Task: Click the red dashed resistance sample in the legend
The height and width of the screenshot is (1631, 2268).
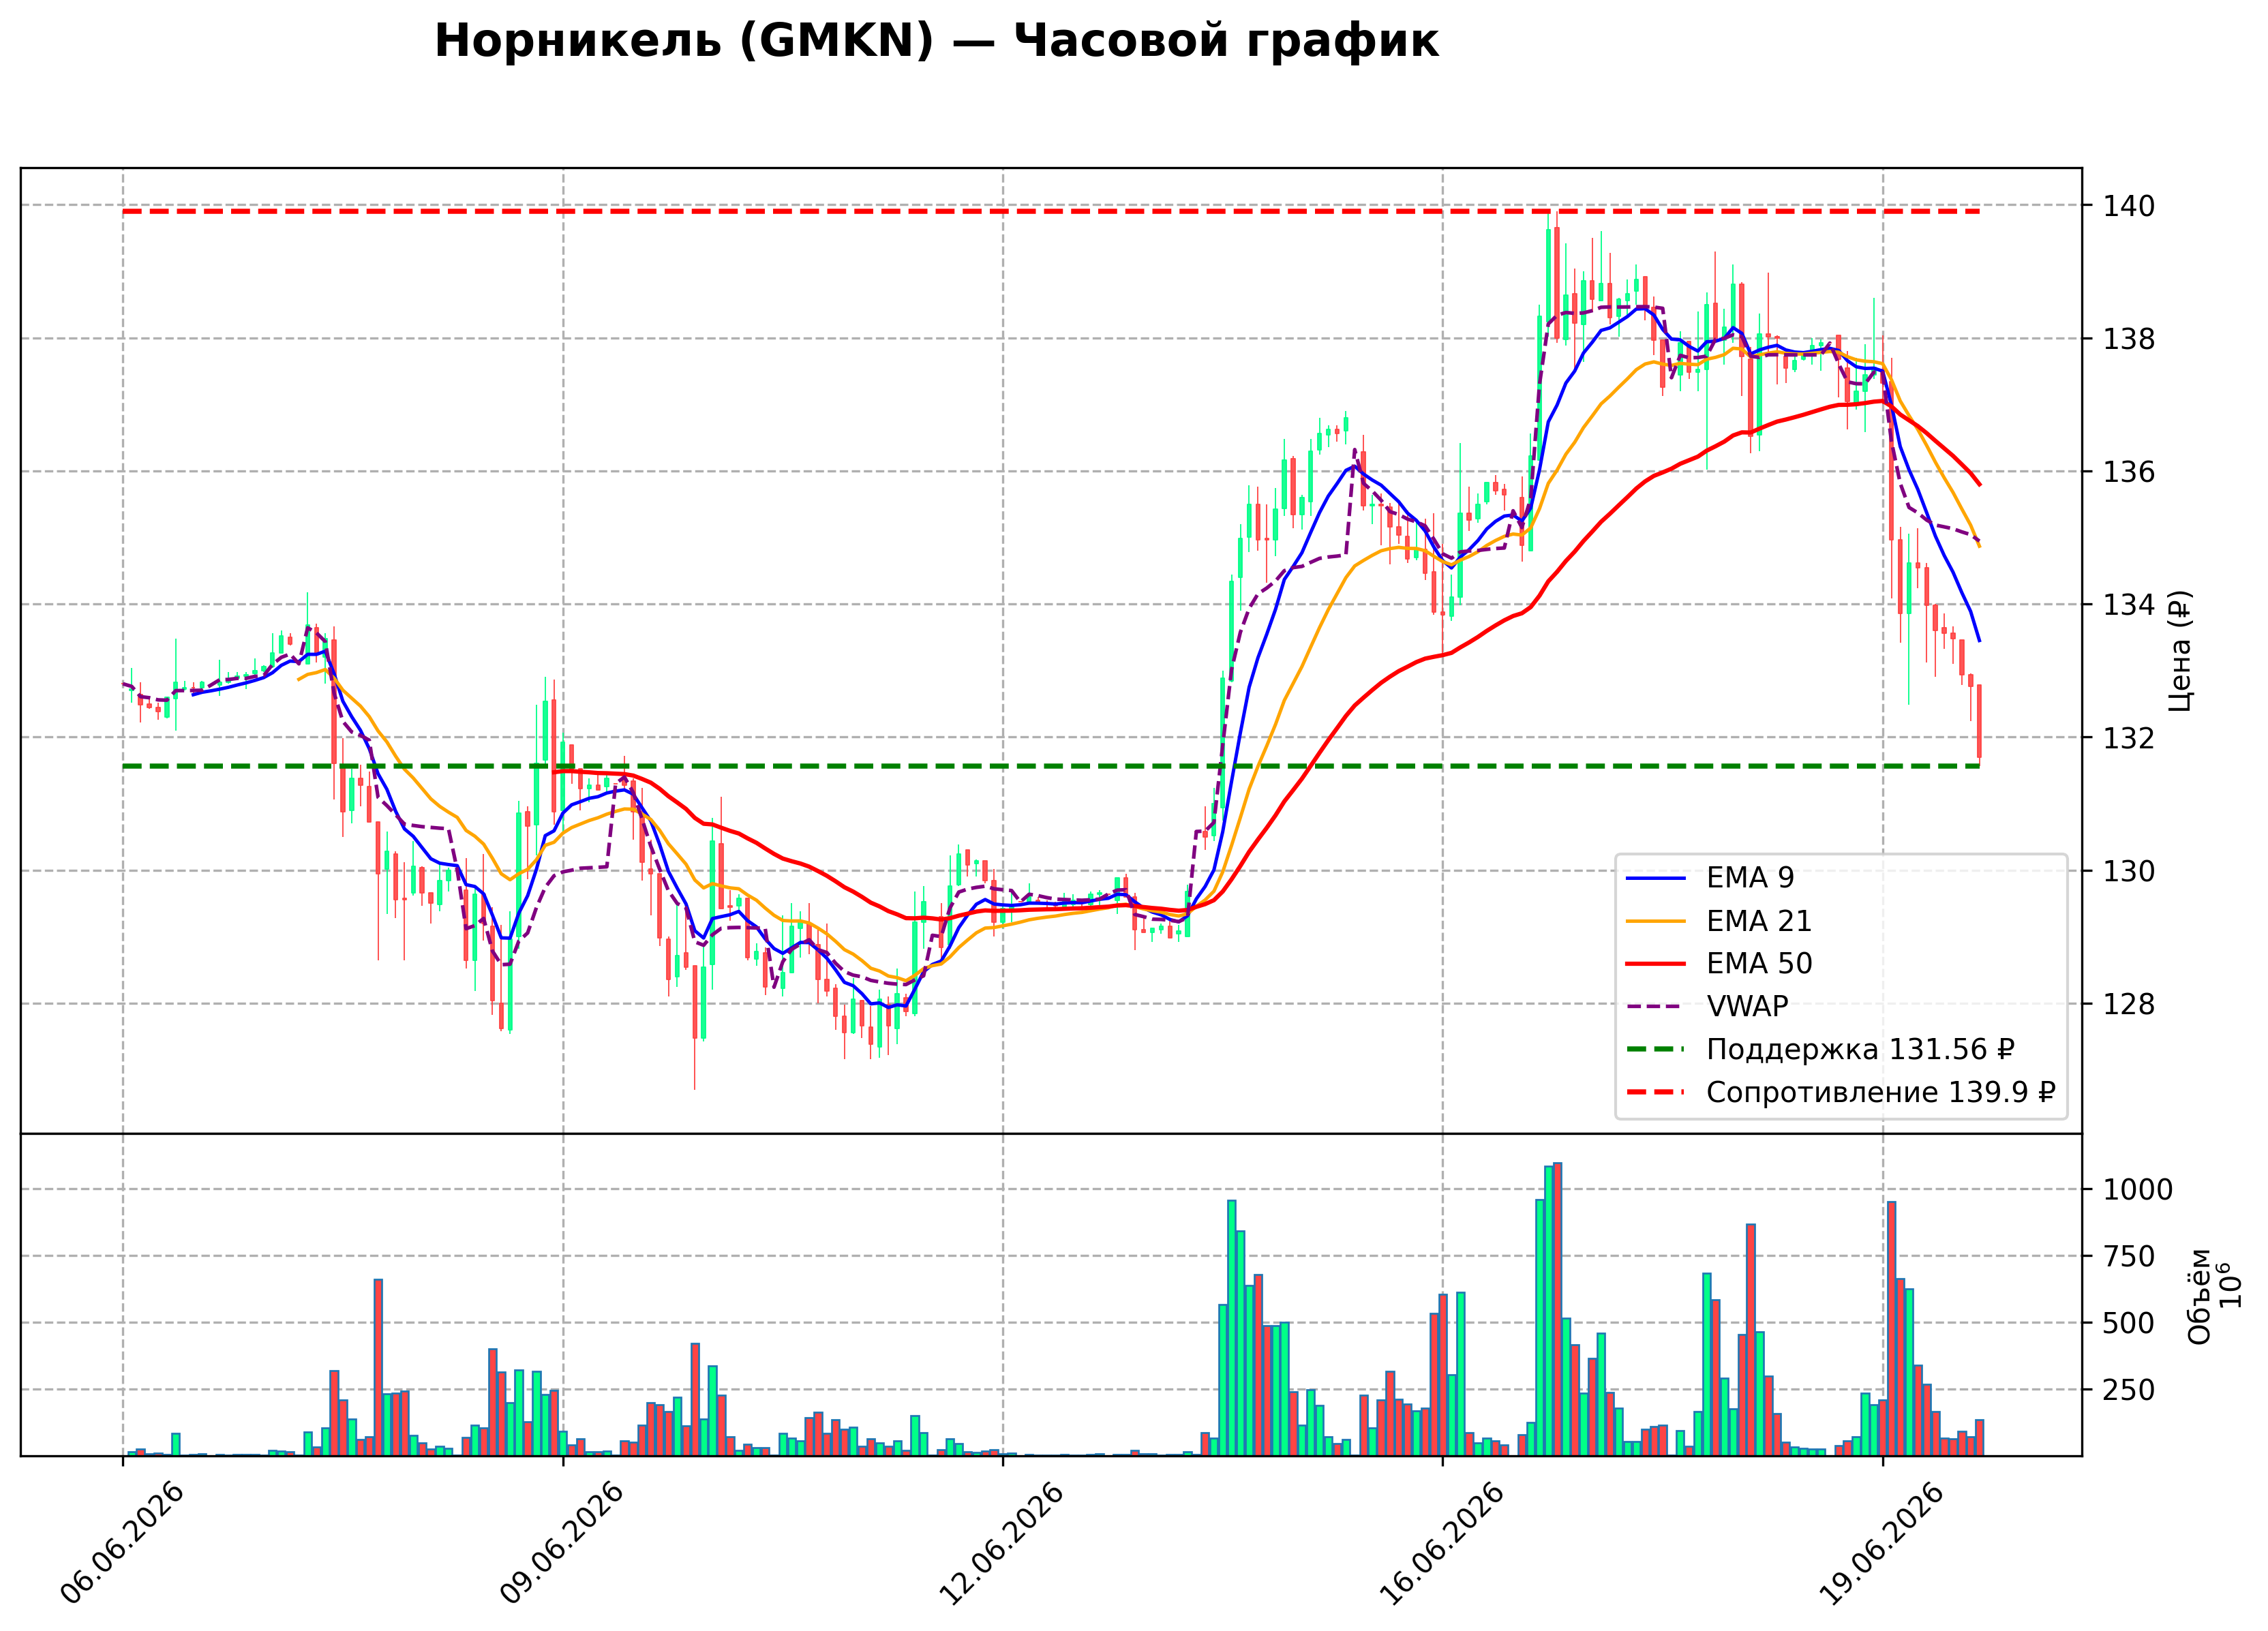Action: [x=1656, y=1093]
